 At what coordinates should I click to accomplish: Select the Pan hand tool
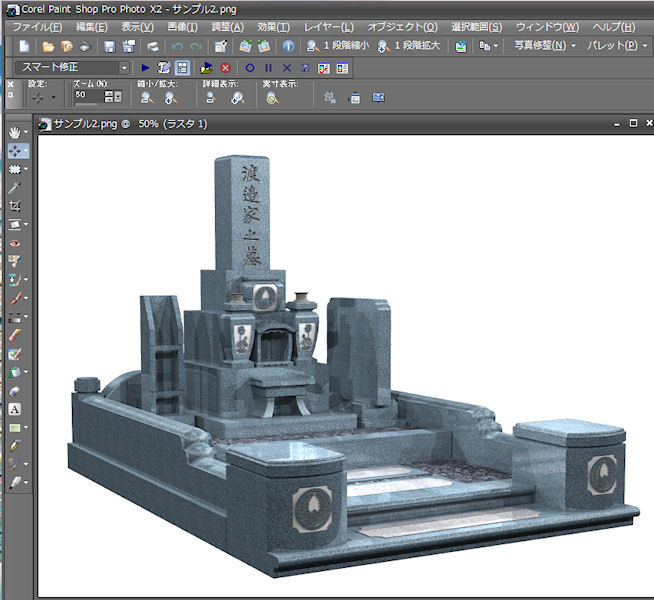(x=15, y=133)
